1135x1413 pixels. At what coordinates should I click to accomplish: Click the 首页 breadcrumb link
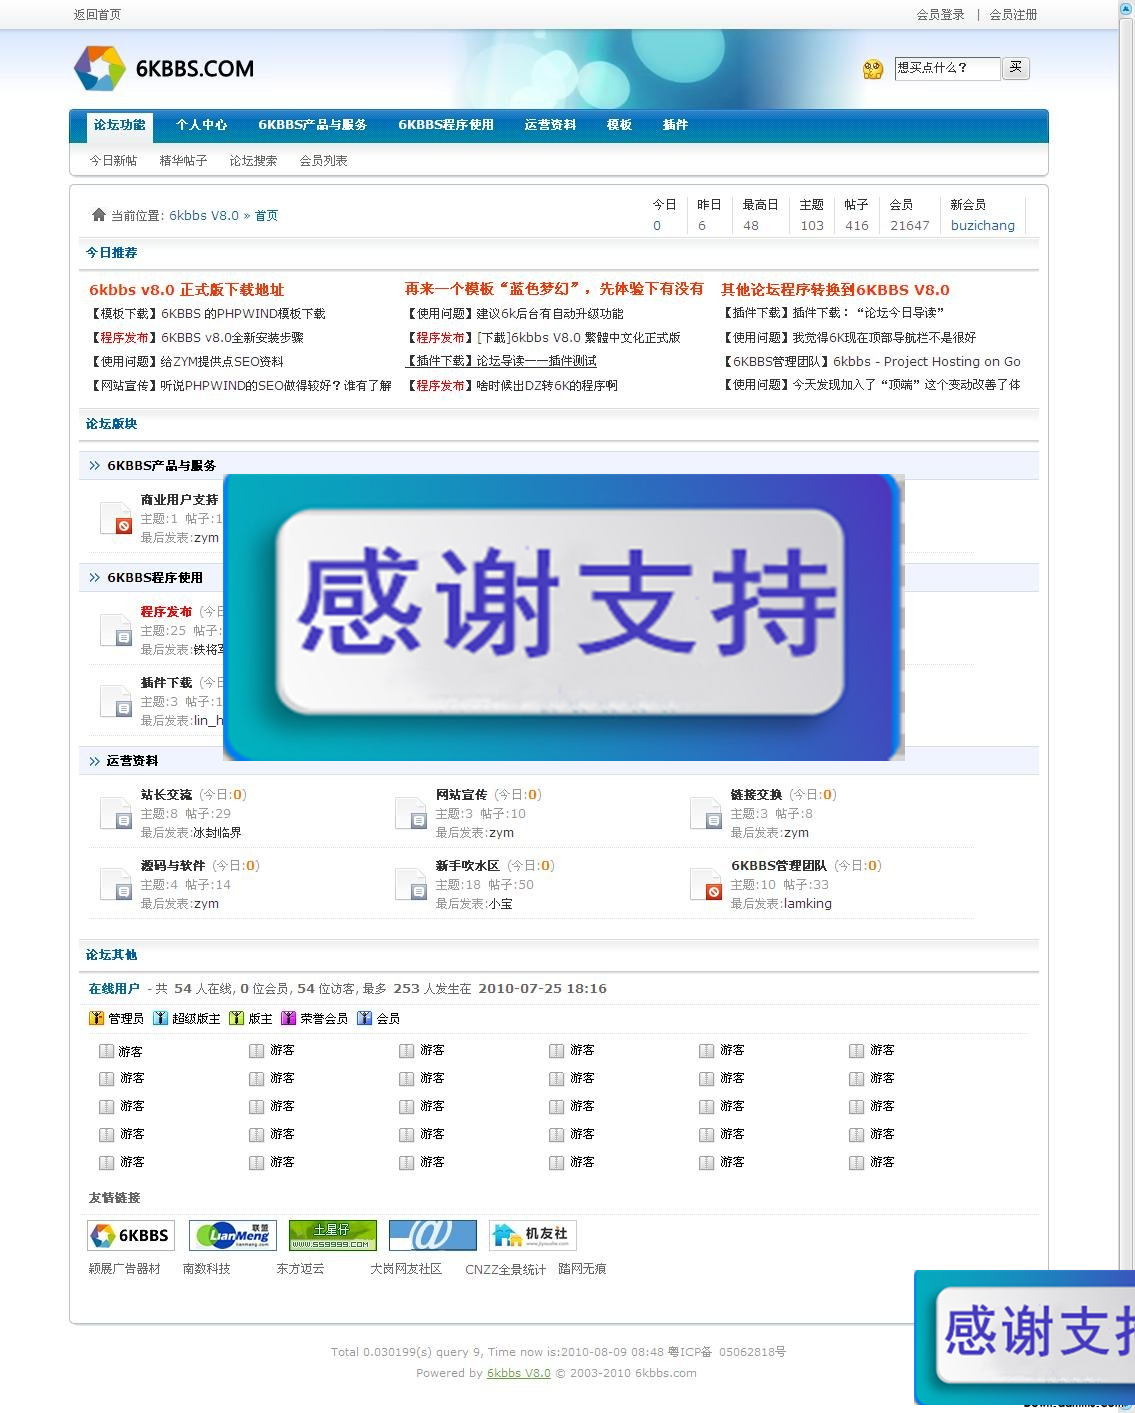click(266, 215)
